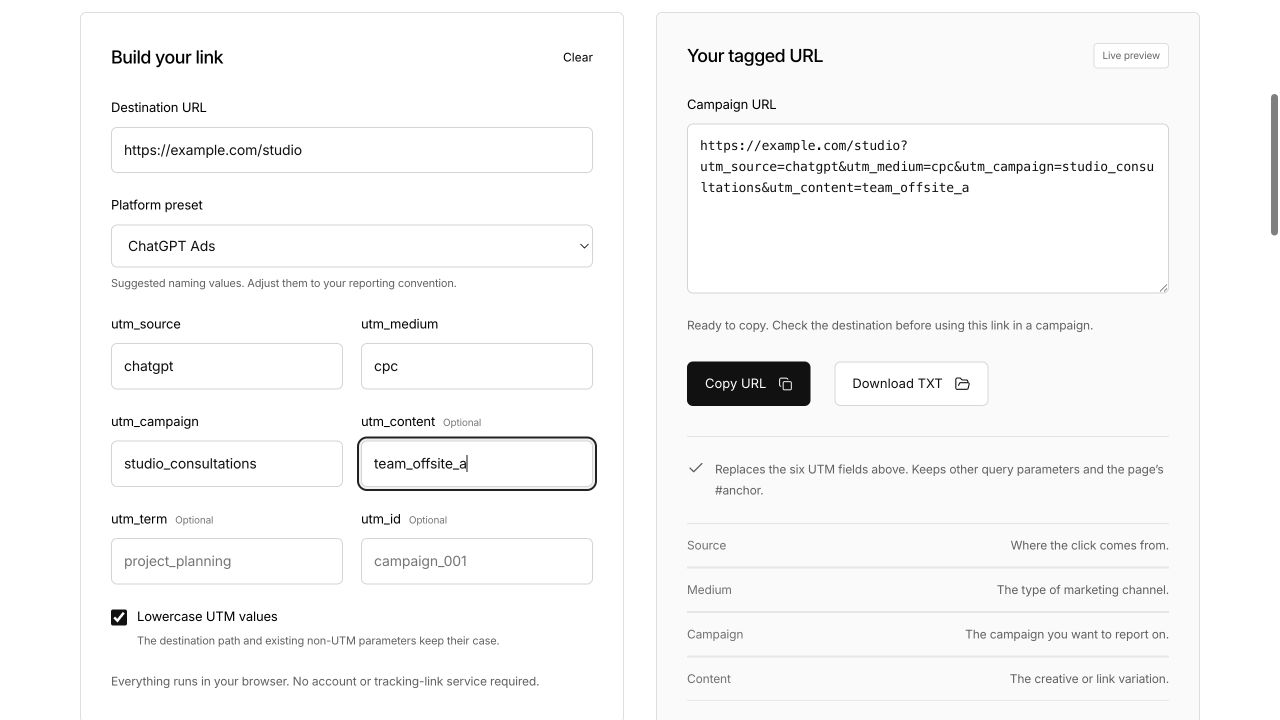The image size is (1280, 720).
Task: Click the 'Where the click comes from.' text
Action: coord(1089,546)
